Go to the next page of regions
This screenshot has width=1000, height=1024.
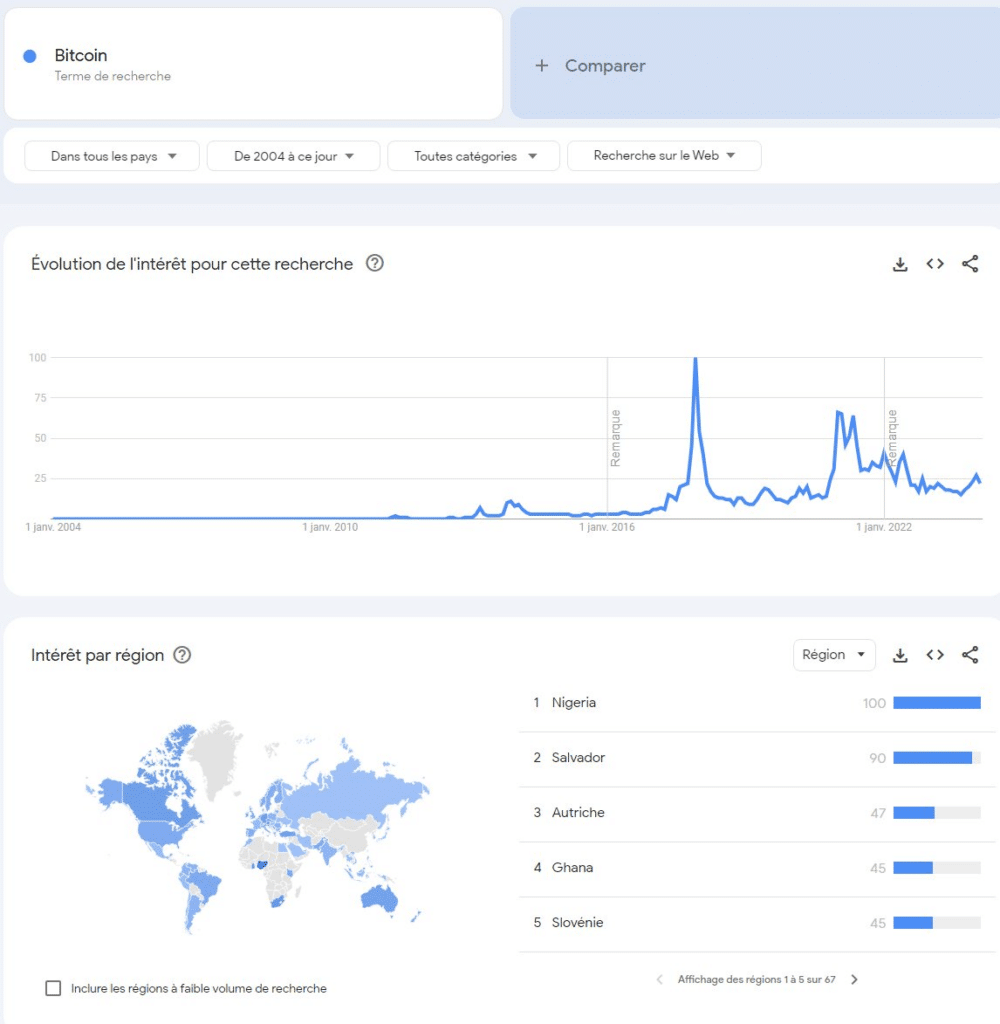pyautogui.click(x=855, y=979)
